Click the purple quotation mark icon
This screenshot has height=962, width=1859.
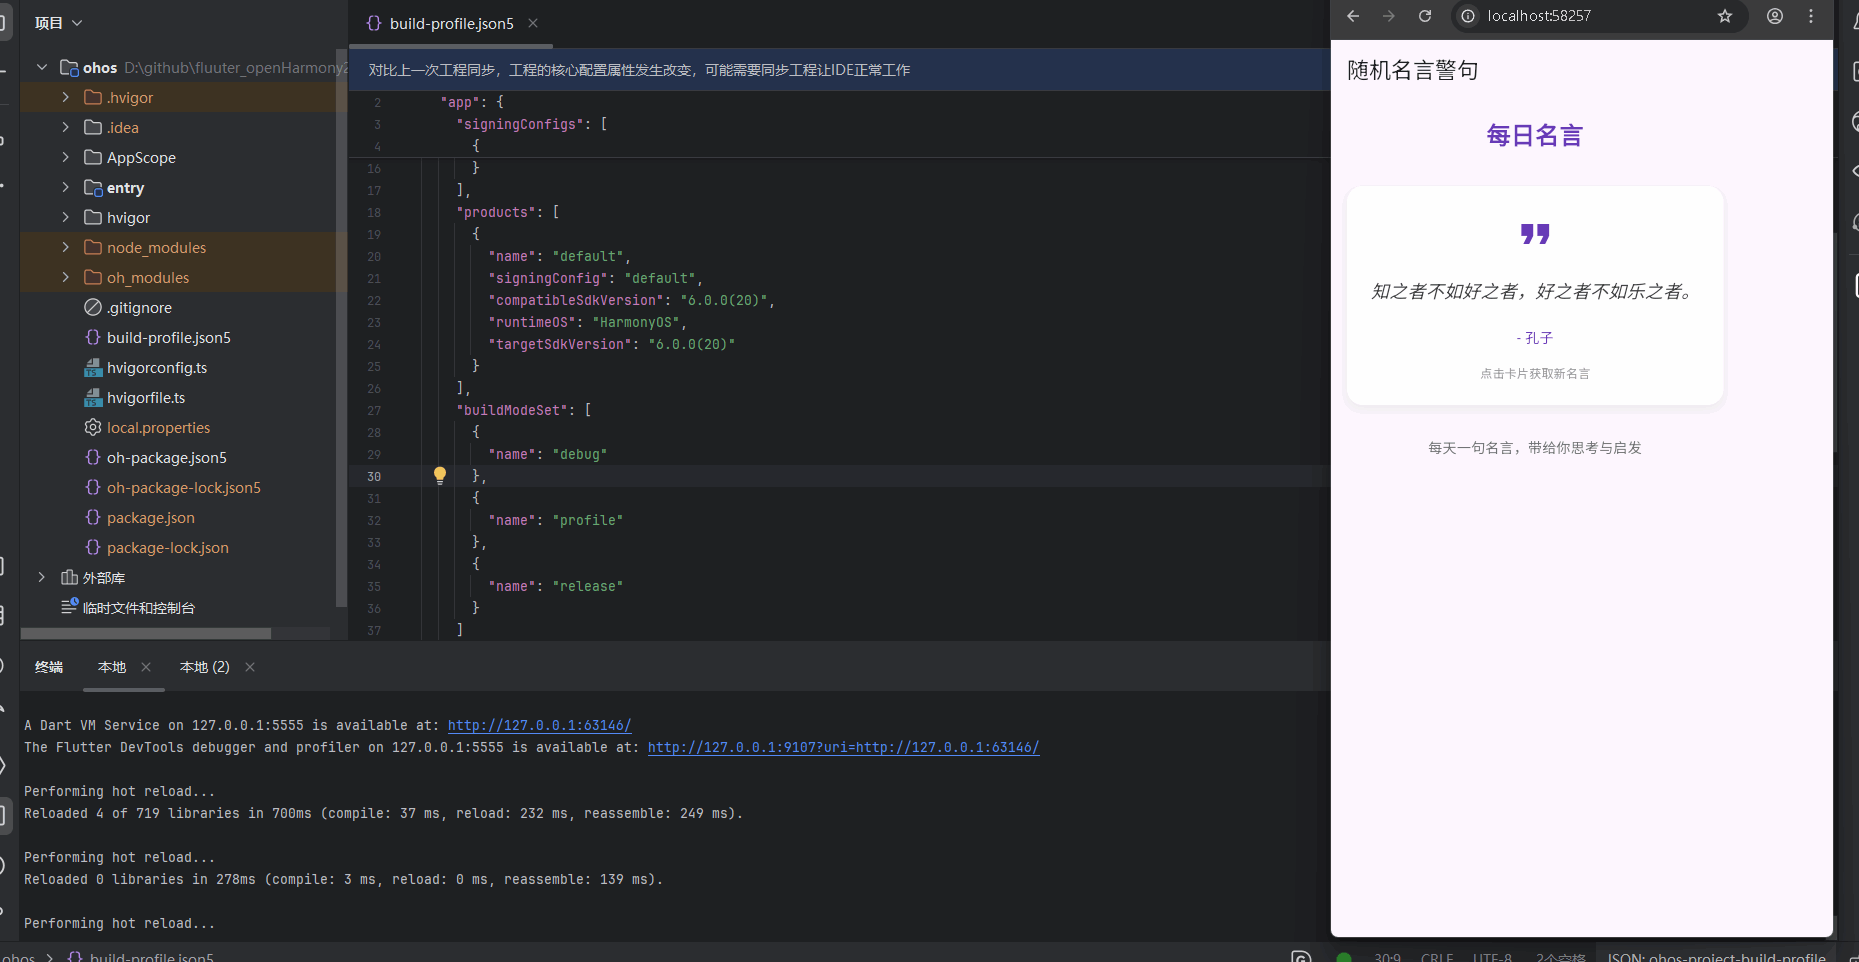point(1535,234)
